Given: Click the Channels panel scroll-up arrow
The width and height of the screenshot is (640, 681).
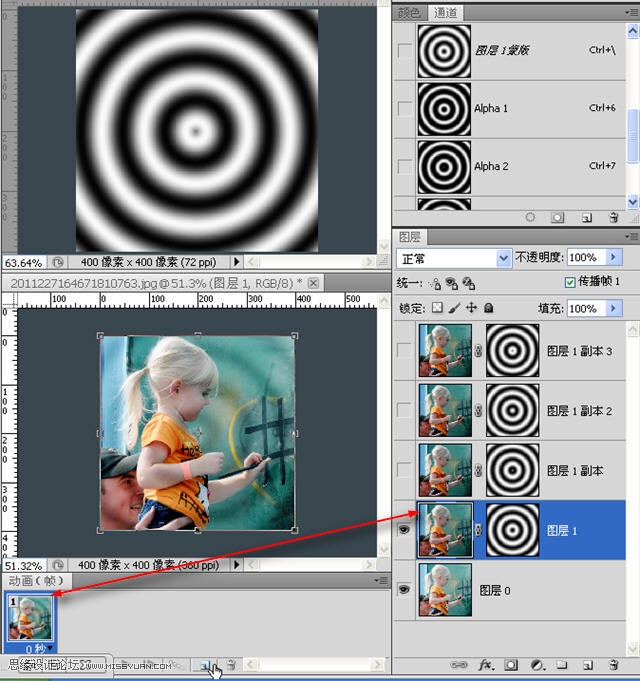Looking at the screenshot, I should pos(633,30).
